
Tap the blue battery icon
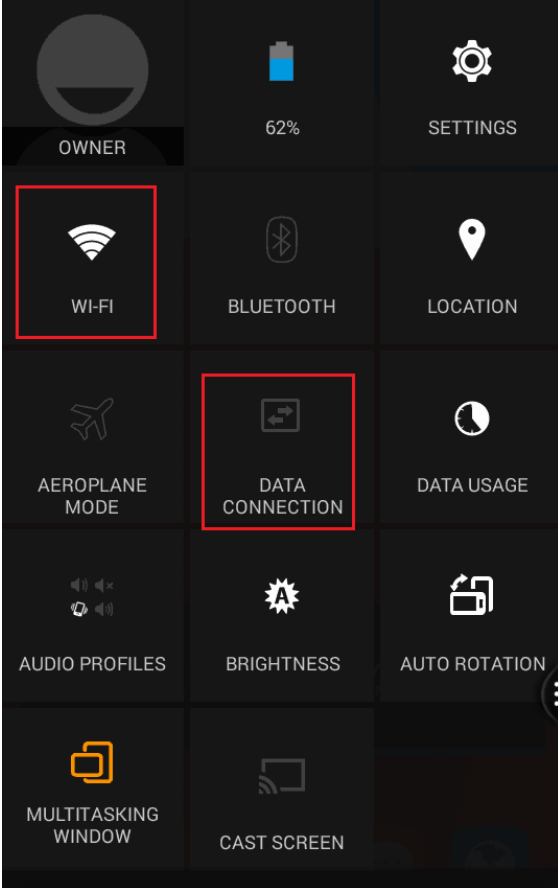(x=282, y=61)
